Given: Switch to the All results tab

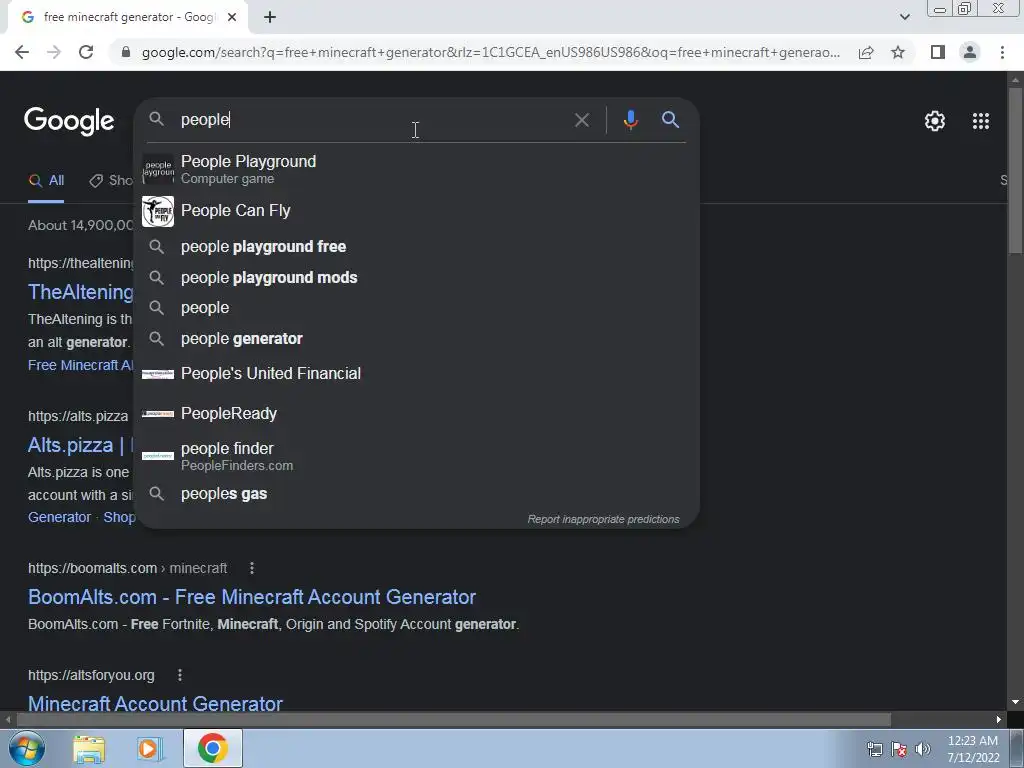Looking at the screenshot, I should pos(46,181).
